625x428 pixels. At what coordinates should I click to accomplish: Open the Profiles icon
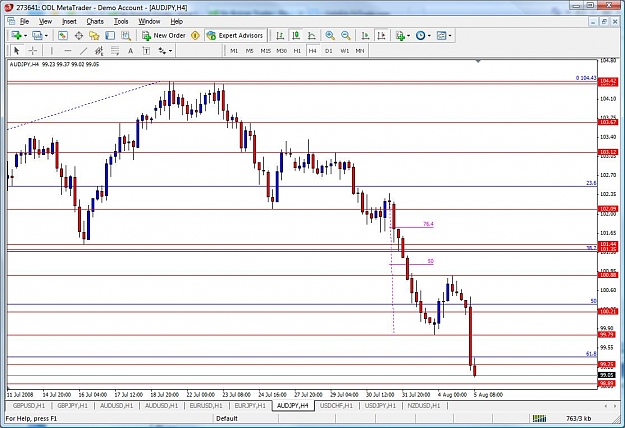[37, 35]
